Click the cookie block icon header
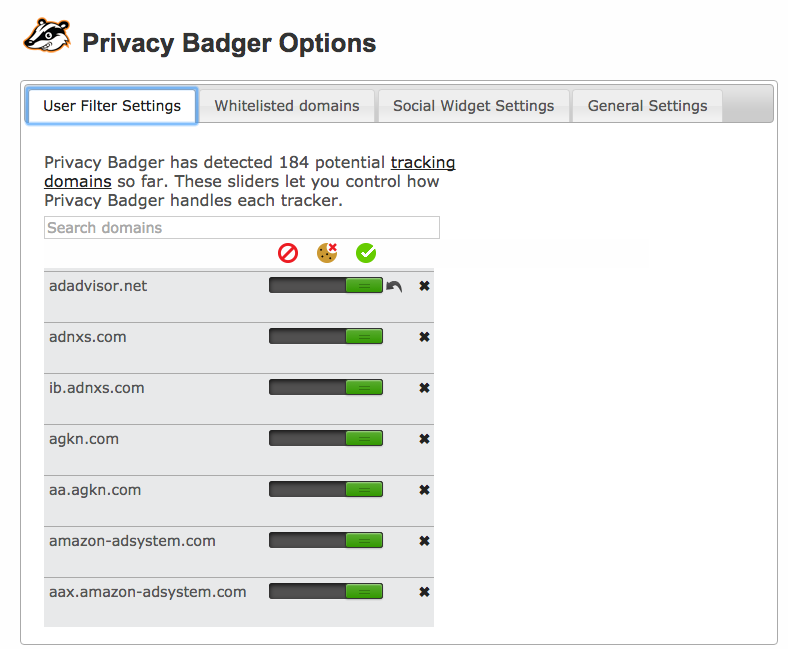 point(327,253)
